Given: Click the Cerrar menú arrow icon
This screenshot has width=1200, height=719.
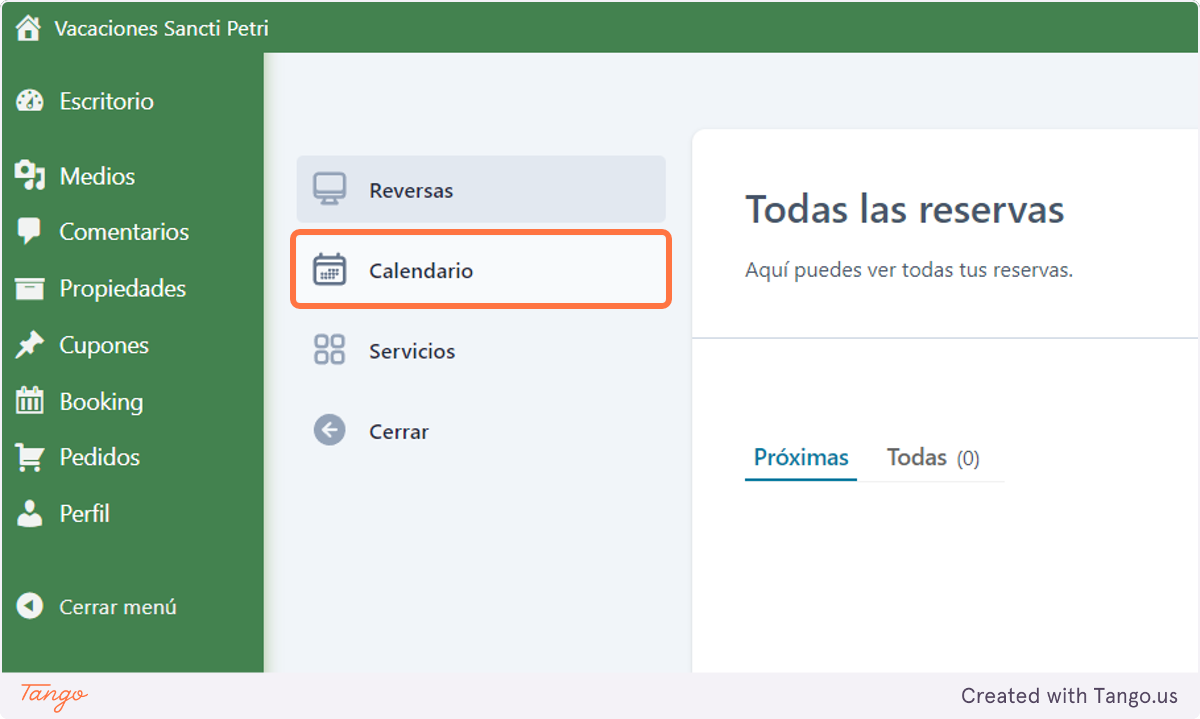Looking at the screenshot, I should [30, 606].
